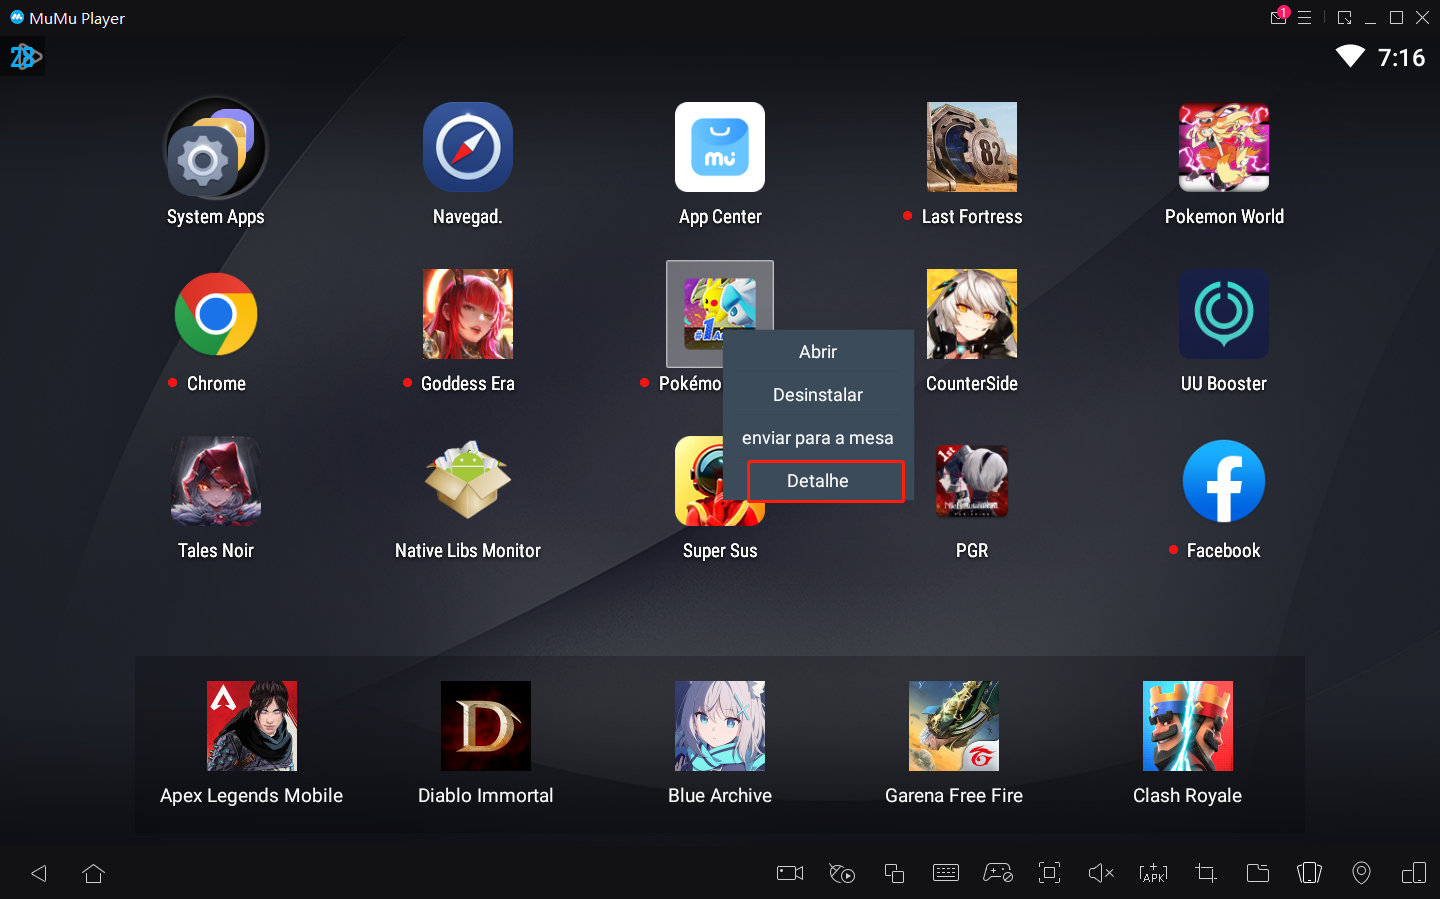The image size is (1440, 899).
Task: Open Blue Archive recommendation
Action: 720,726
